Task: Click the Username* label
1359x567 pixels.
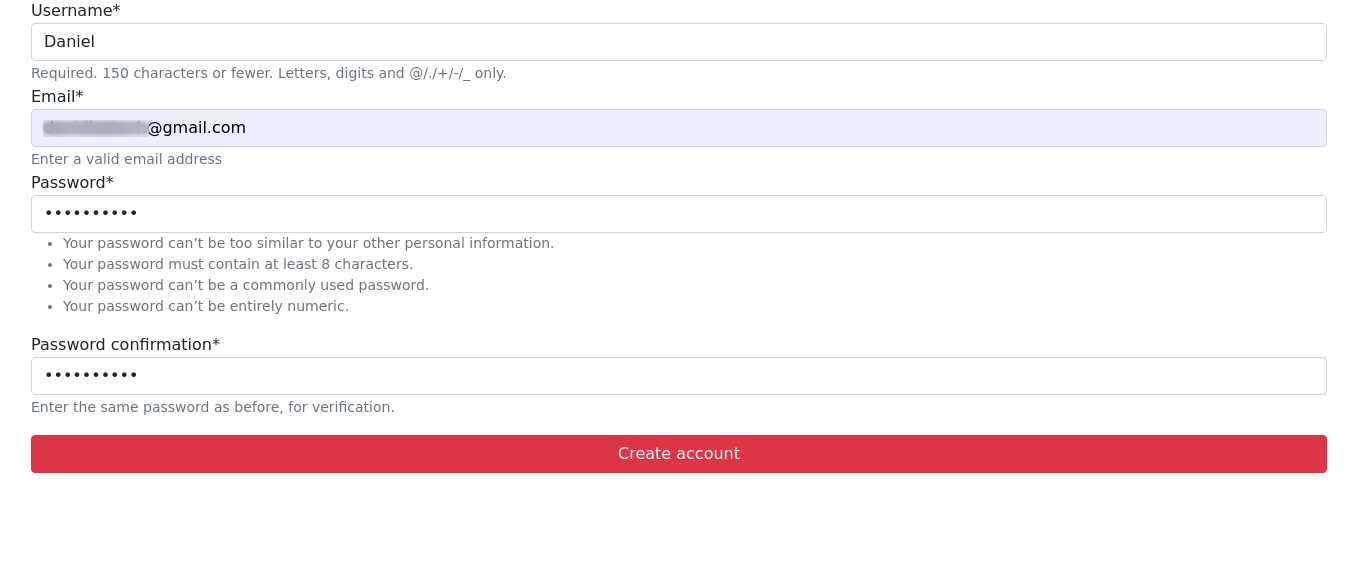Action: 75,11
